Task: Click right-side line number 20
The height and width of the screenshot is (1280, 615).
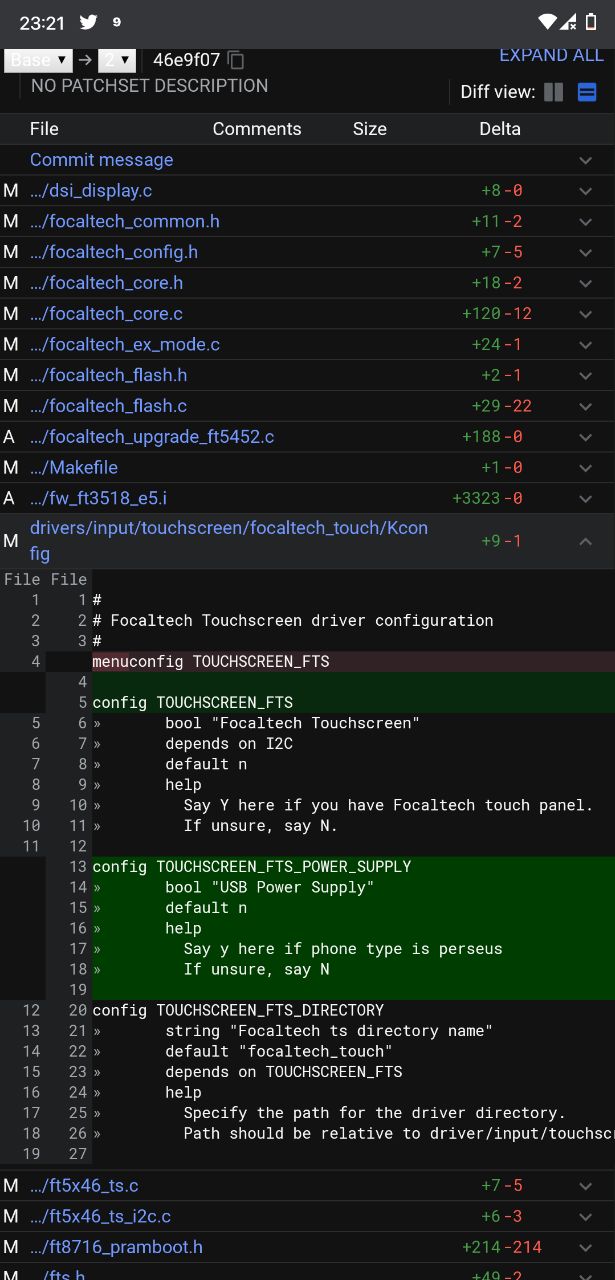Action: 78,1010
